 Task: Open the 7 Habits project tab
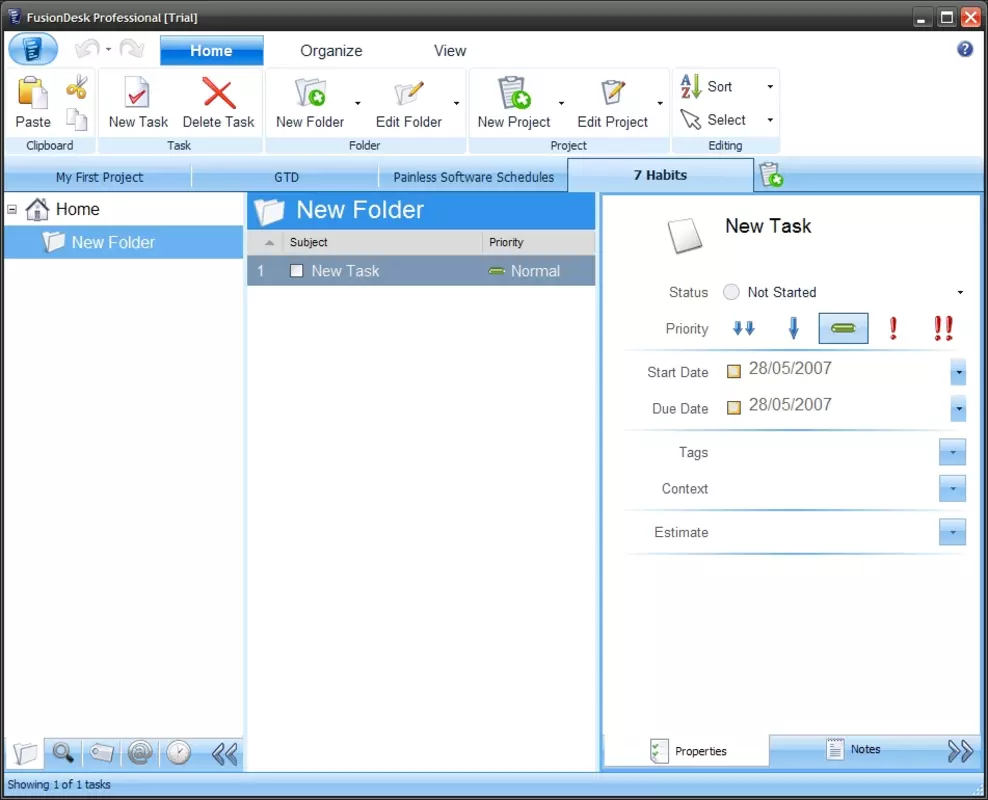(660, 175)
